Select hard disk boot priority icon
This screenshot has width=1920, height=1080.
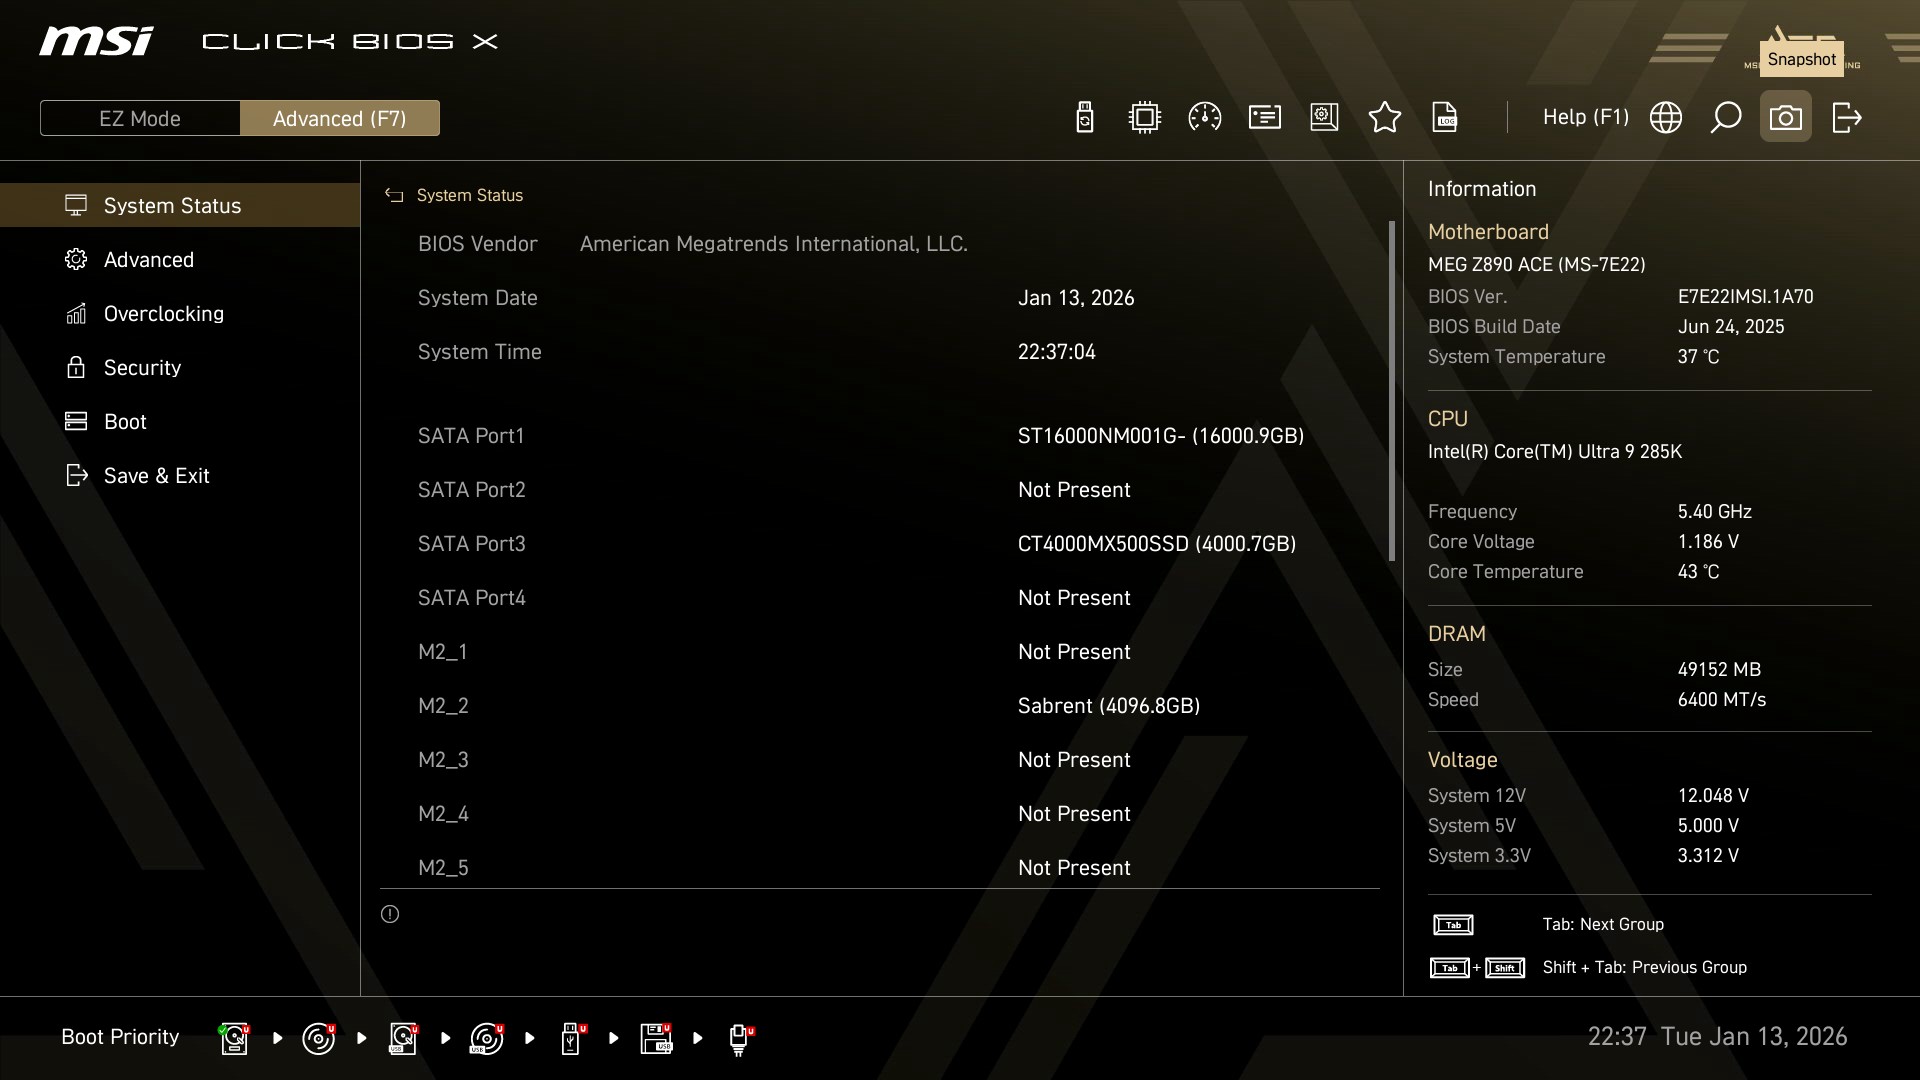pos(234,1038)
